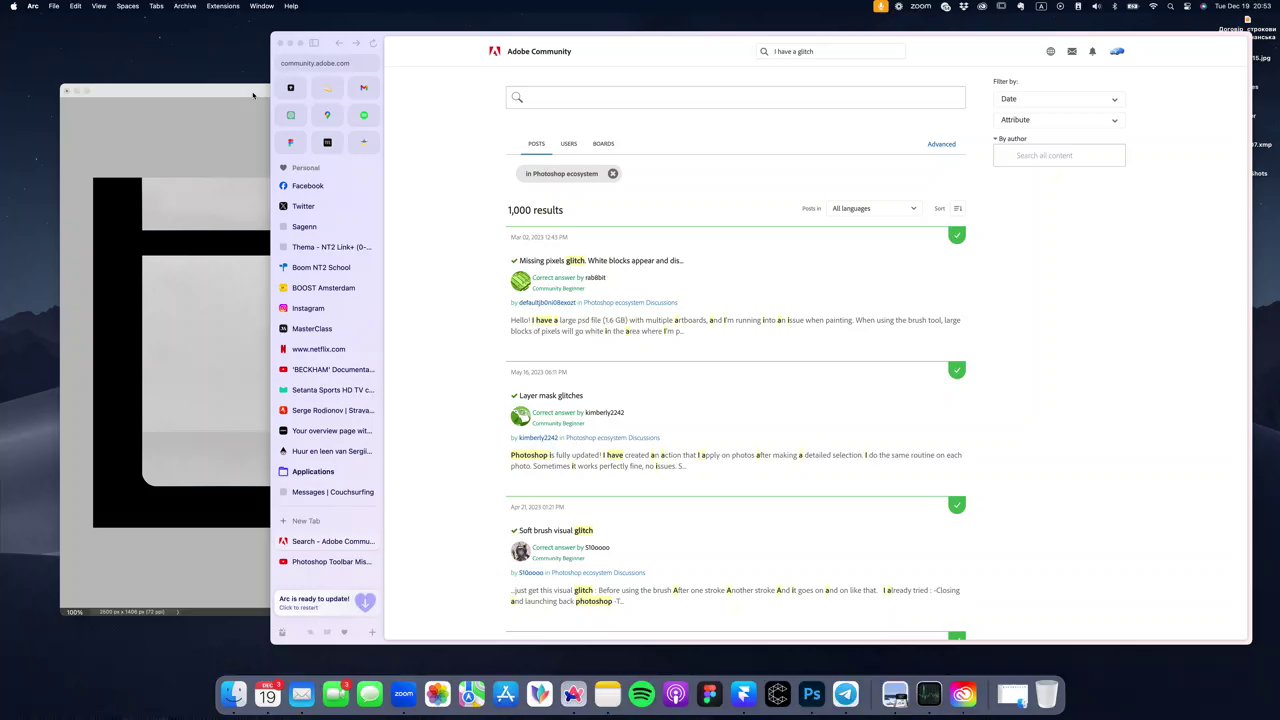This screenshot has width=1280, height=720.
Task: Open Telegram from the Dock
Action: click(845, 694)
